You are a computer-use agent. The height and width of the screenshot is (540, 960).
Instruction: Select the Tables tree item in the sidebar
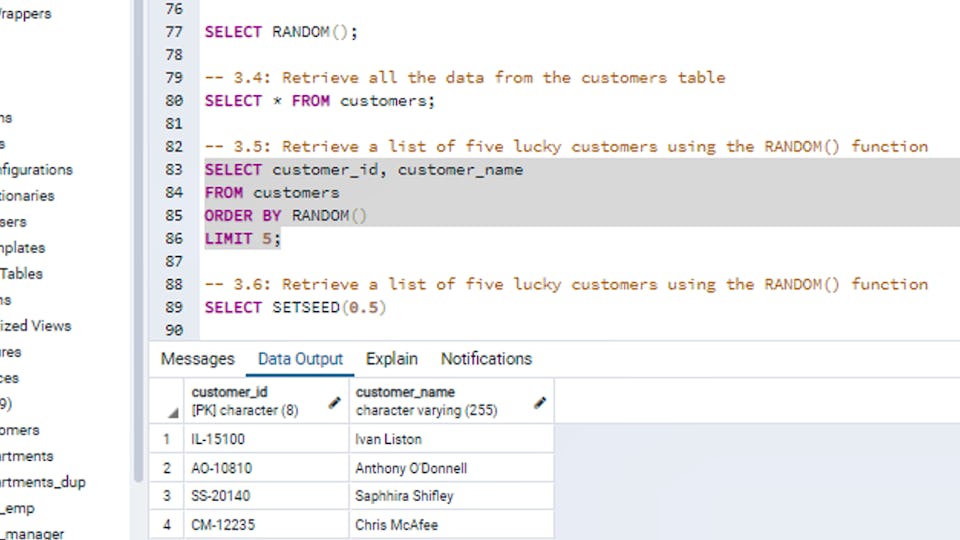21,274
